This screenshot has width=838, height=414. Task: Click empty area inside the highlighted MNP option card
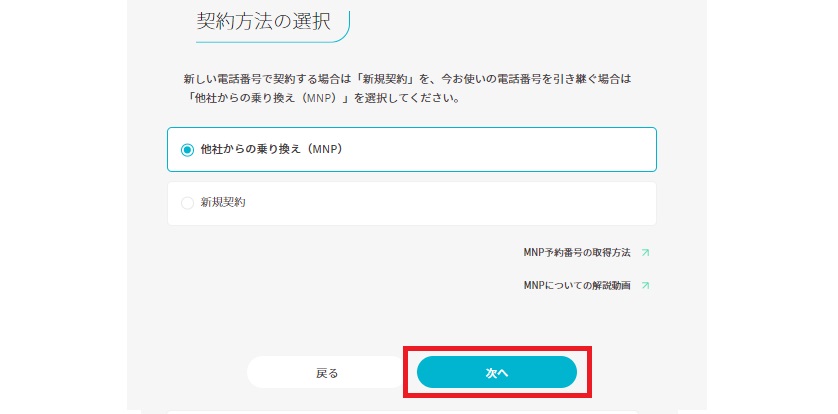497,150
